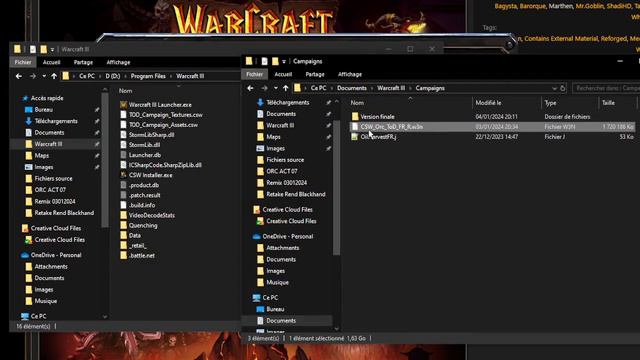Screen dimensions: 640x360
Task: Select the CSW Installer.exe icon
Action: coord(123,175)
